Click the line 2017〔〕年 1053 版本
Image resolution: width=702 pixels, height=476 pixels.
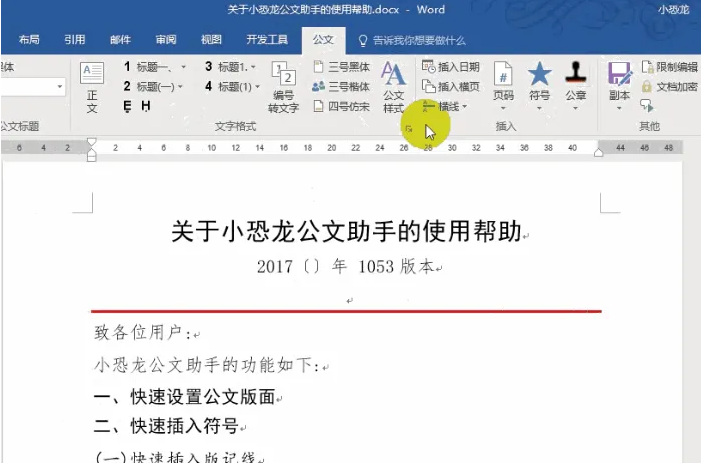click(x=345, y=266)
